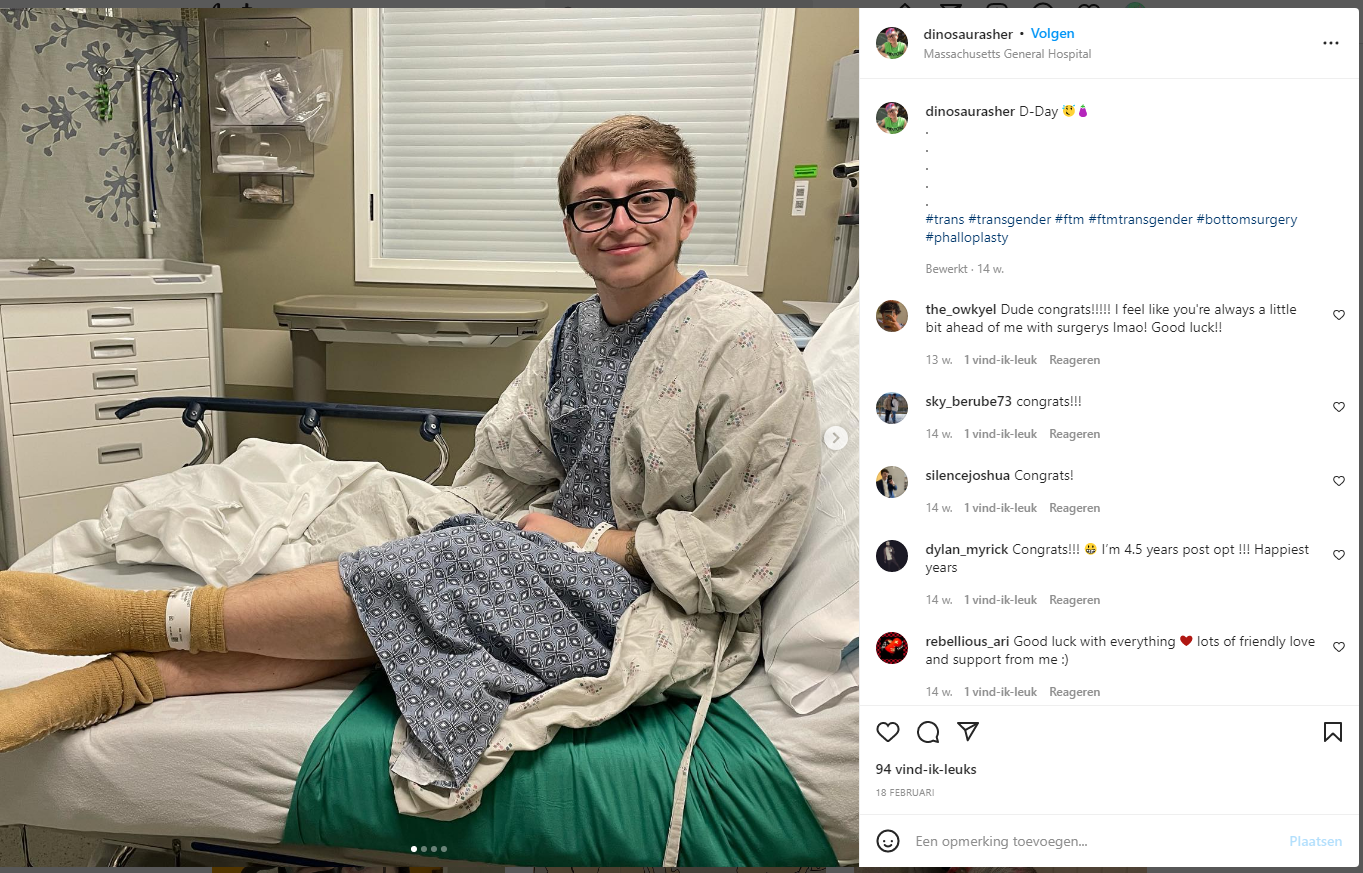This screenshot has width=1363, height=873.
Task: Like the post with heart icon
Action: tap(888, 732)
